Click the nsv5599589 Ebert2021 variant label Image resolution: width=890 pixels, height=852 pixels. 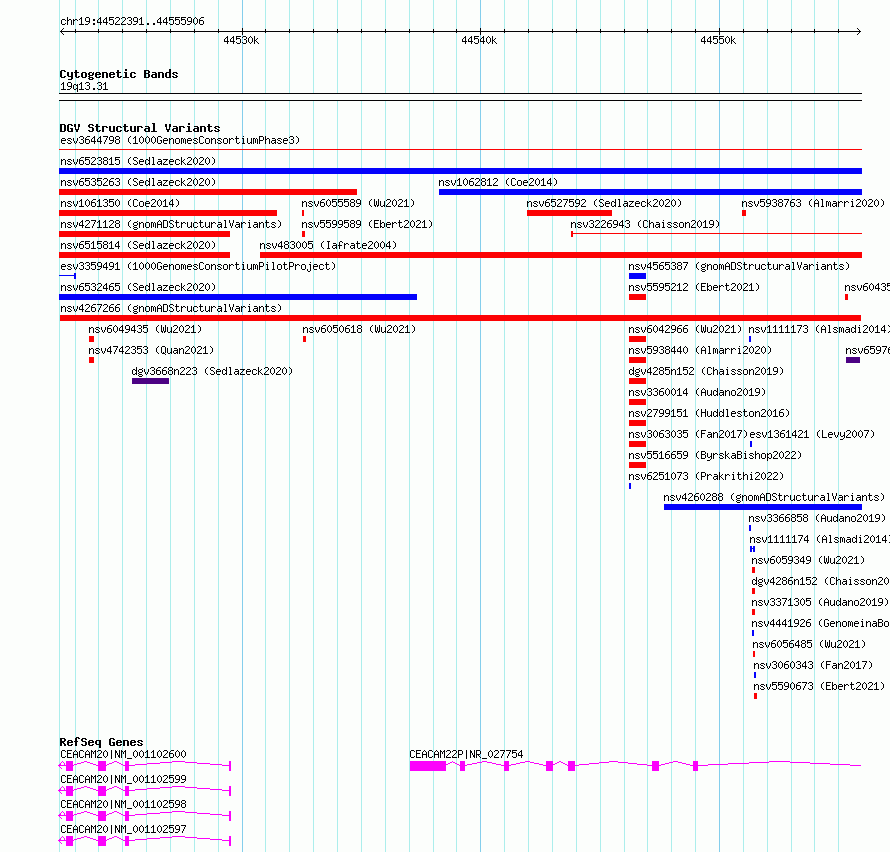[x=367, y=224]
